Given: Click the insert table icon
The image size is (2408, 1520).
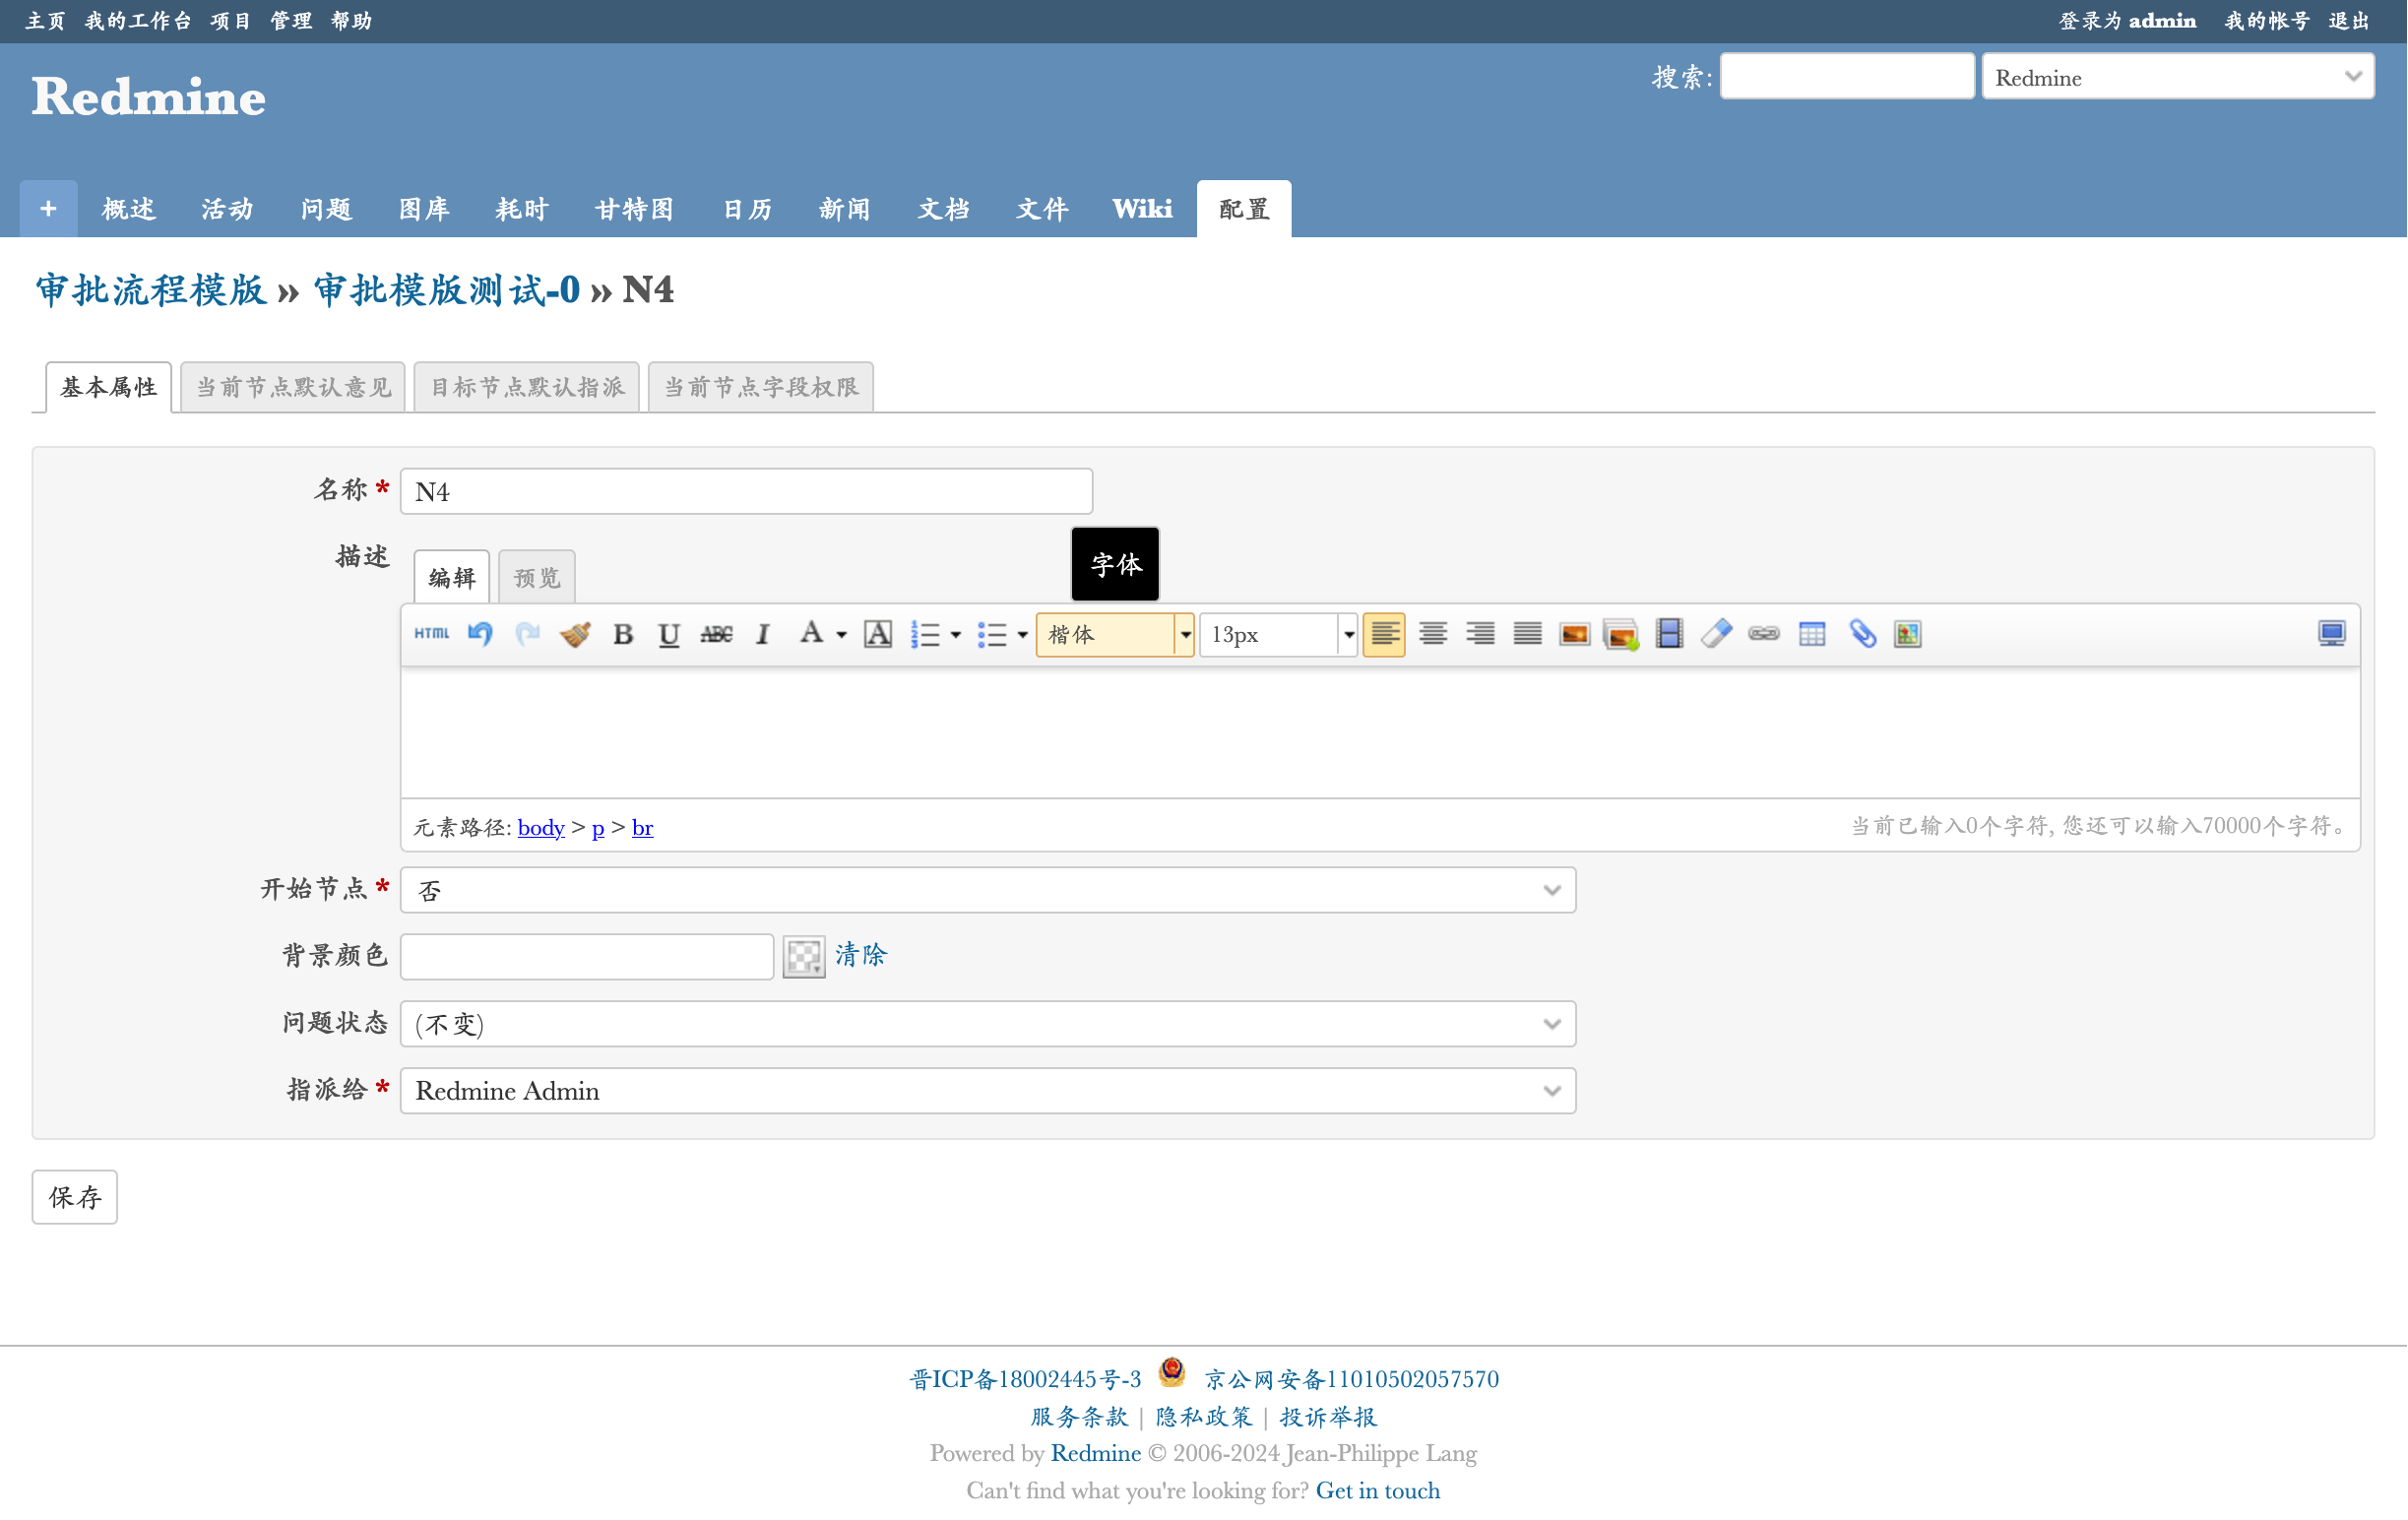Looking at the screenshot, I should (1812, 634).
